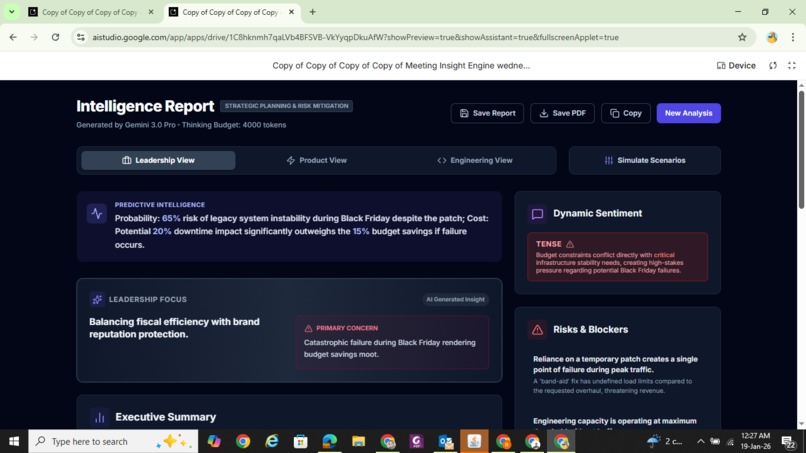Click the weather widget in taskbar

[x=665, y=441]
